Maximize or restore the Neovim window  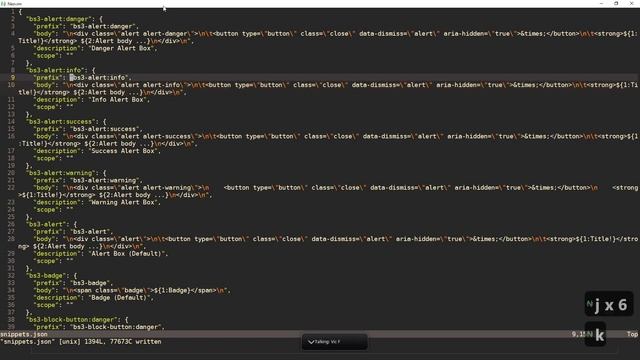pos(616,3)
